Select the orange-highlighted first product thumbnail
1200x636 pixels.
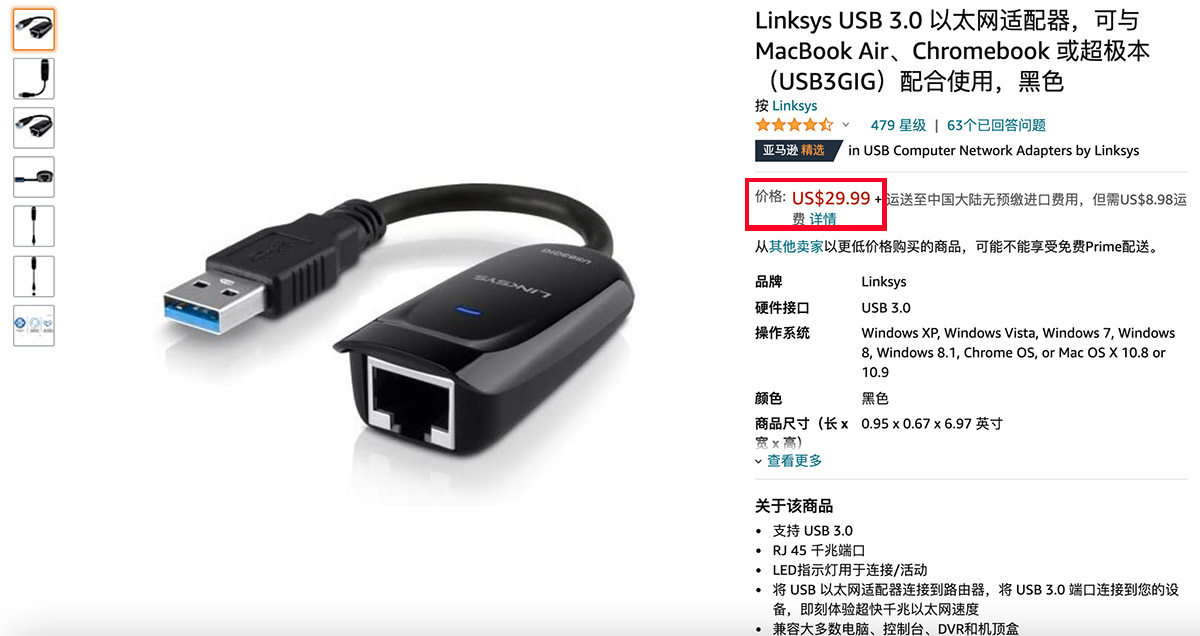(x=34, y=30)
